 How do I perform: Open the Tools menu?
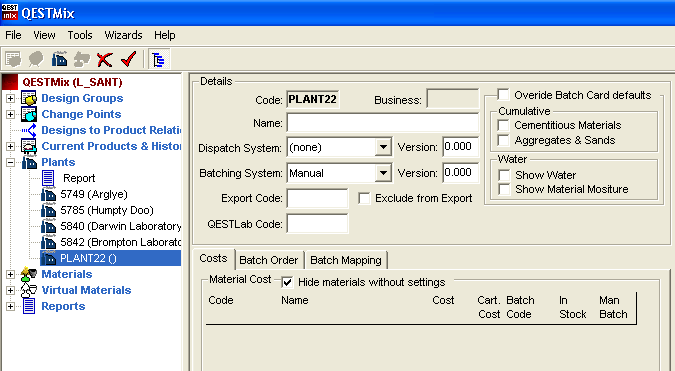click(x=80, y=35)
